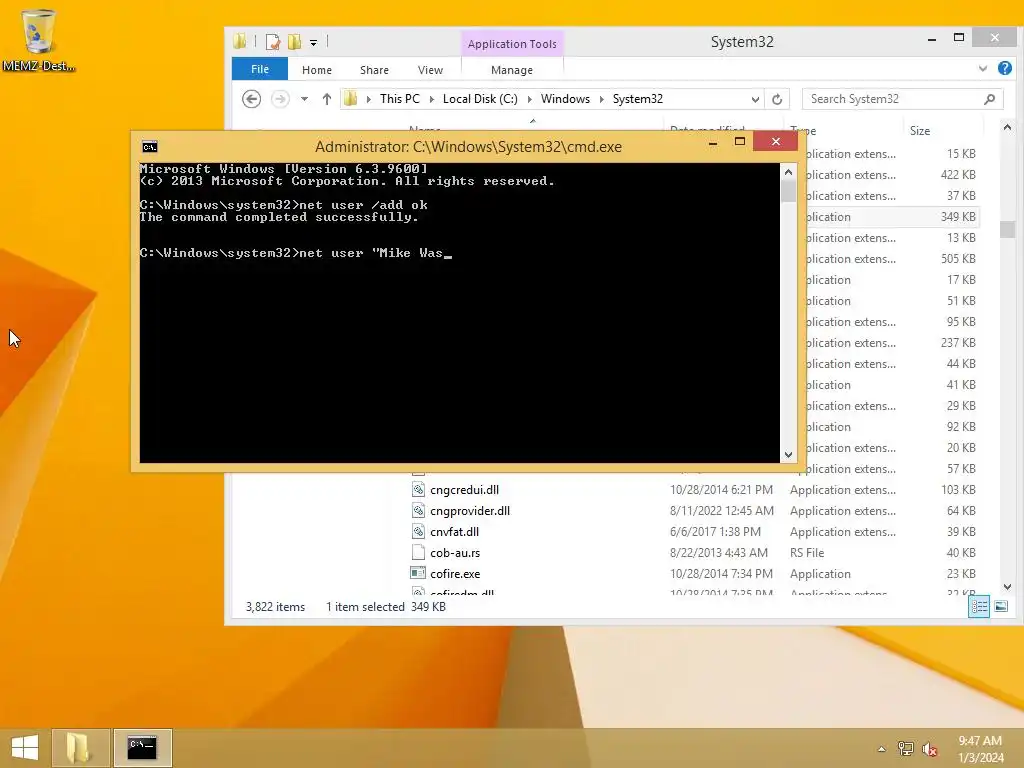Click the File Explorer taskbar button

click(79, 747)
